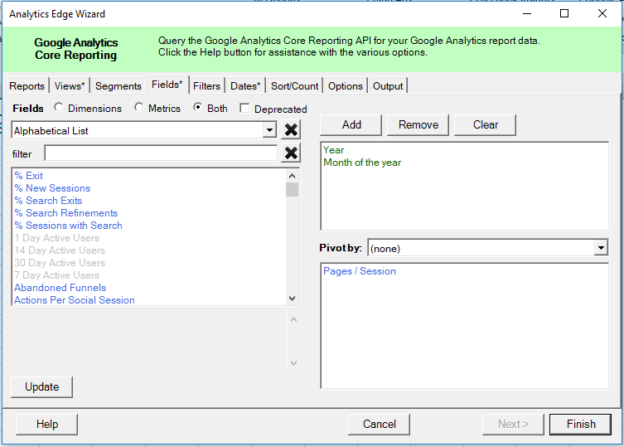Image resolution: width=624 pixels, height=447 pixels.
Task: Enable the Deprecated checkbox
Action: point(244,108)
